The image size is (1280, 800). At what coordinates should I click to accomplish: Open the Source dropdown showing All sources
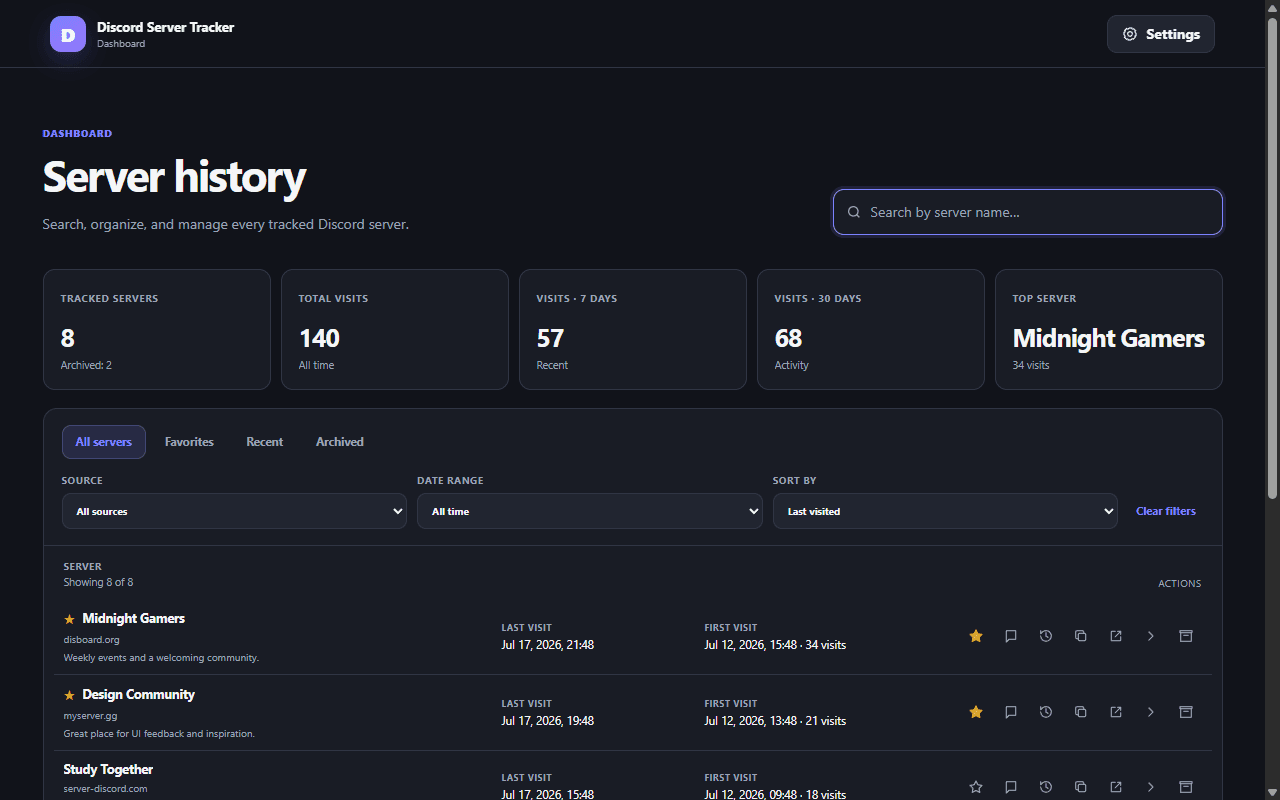pos(234,511)
